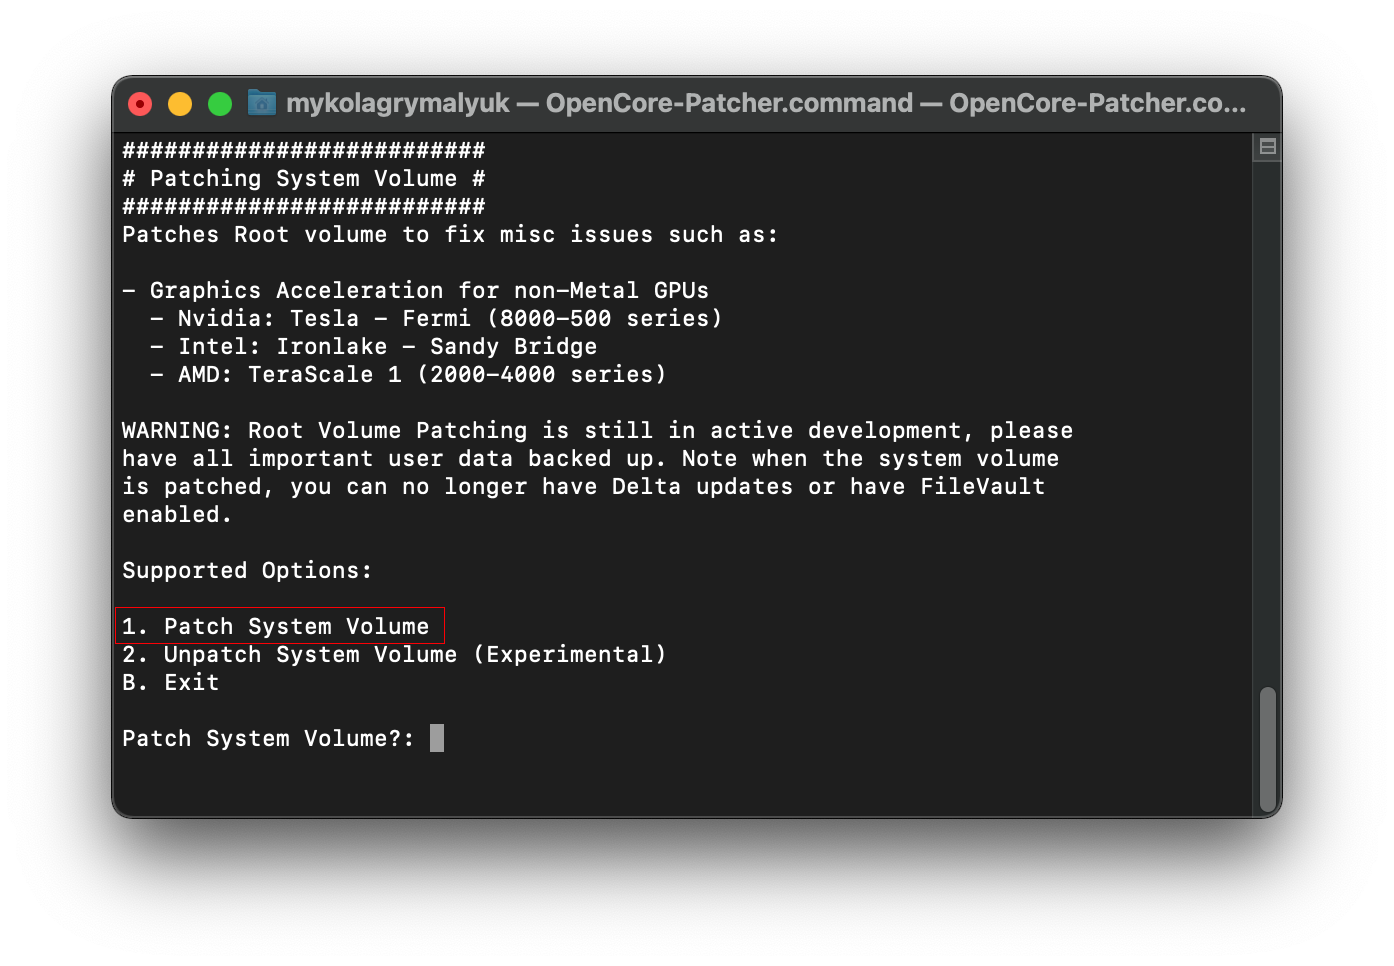Click the cursor after Patch System Volume? prompt
This screenshot has width=1394, height=966.
click(437, 738)
